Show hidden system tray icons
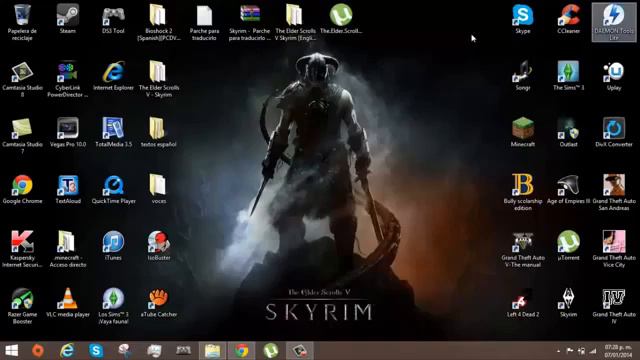This screenshot has height=360, width=640. point(558,351)
